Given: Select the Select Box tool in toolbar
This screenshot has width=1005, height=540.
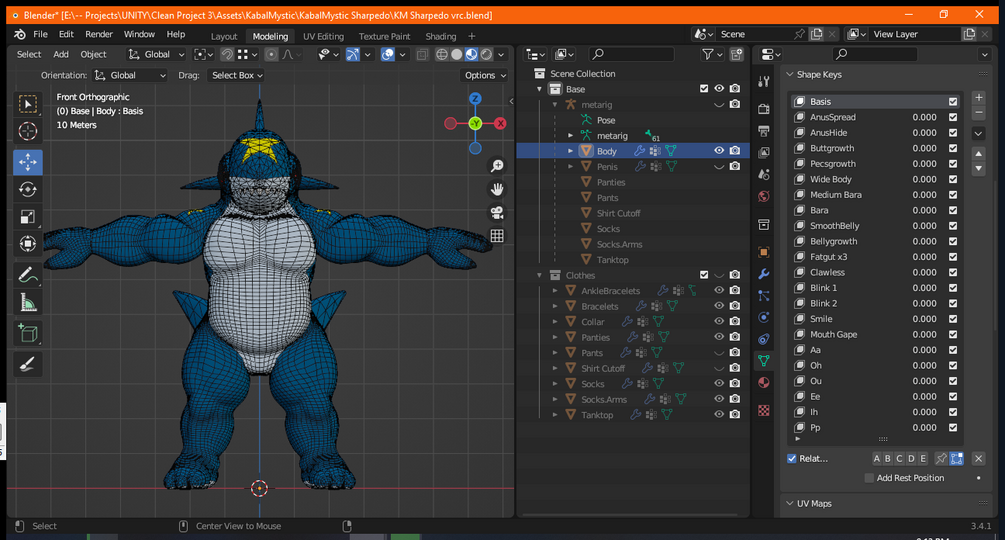Looking at the screenshot, I should pos(28,104).
